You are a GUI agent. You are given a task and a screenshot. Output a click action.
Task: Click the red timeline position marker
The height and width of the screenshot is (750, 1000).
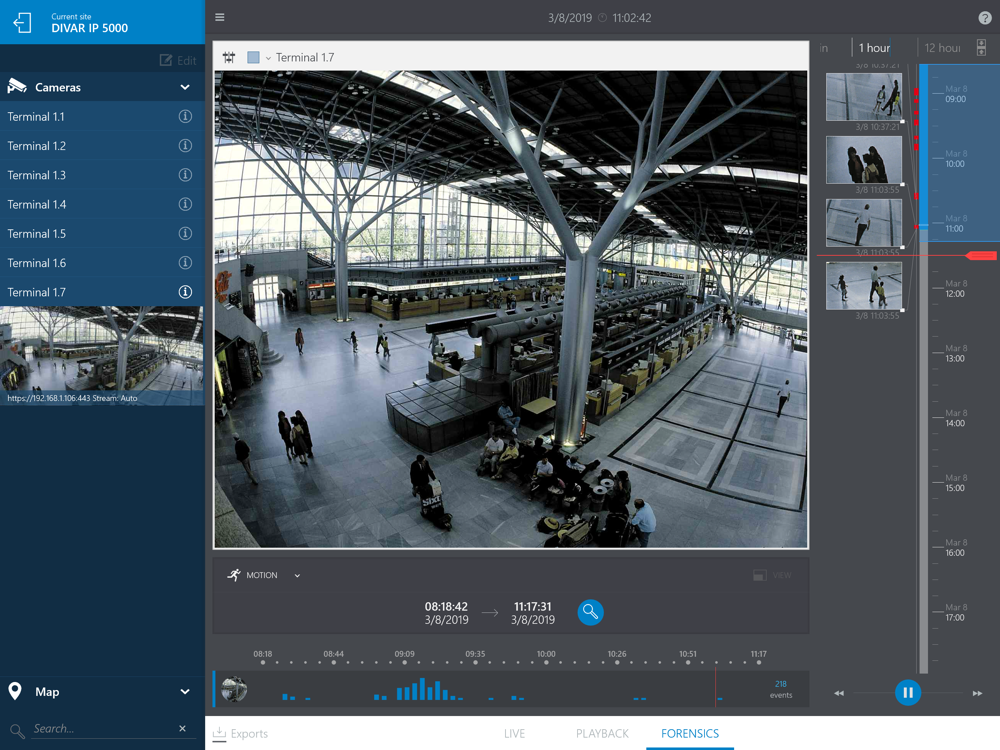click(x=982, y=256)
